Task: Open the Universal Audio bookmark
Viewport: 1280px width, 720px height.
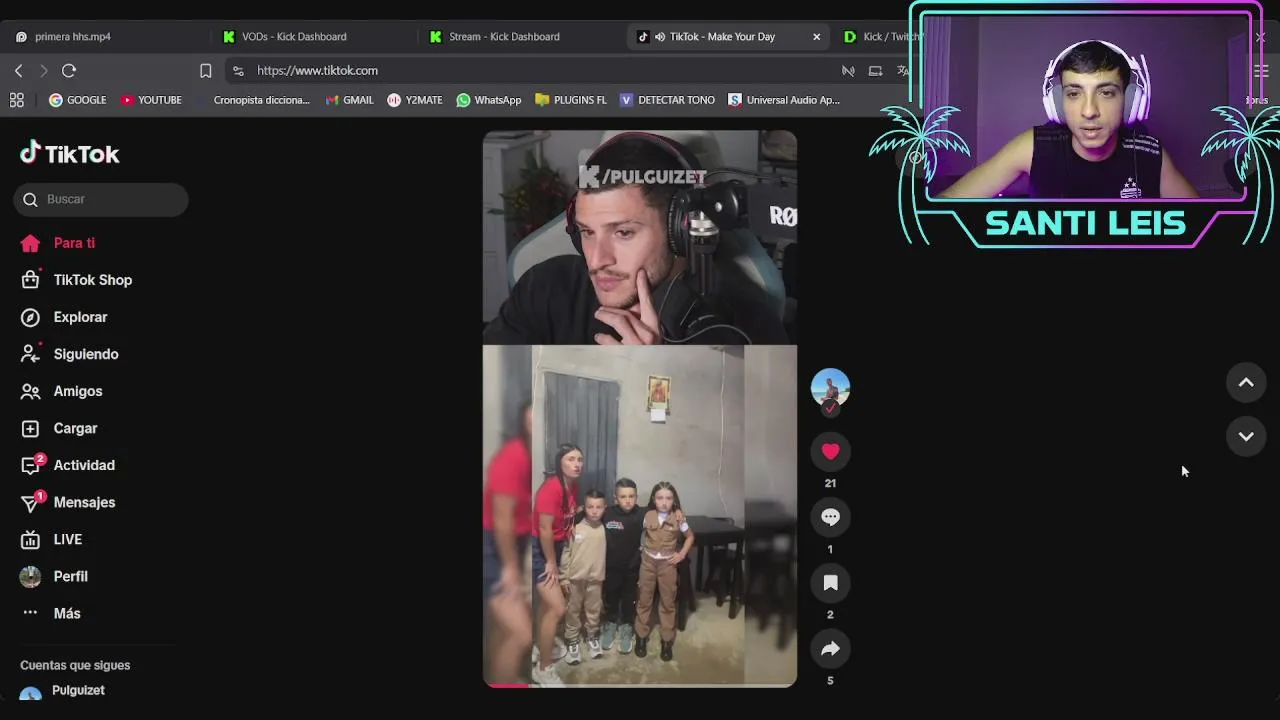Action: tap(784, 100)
